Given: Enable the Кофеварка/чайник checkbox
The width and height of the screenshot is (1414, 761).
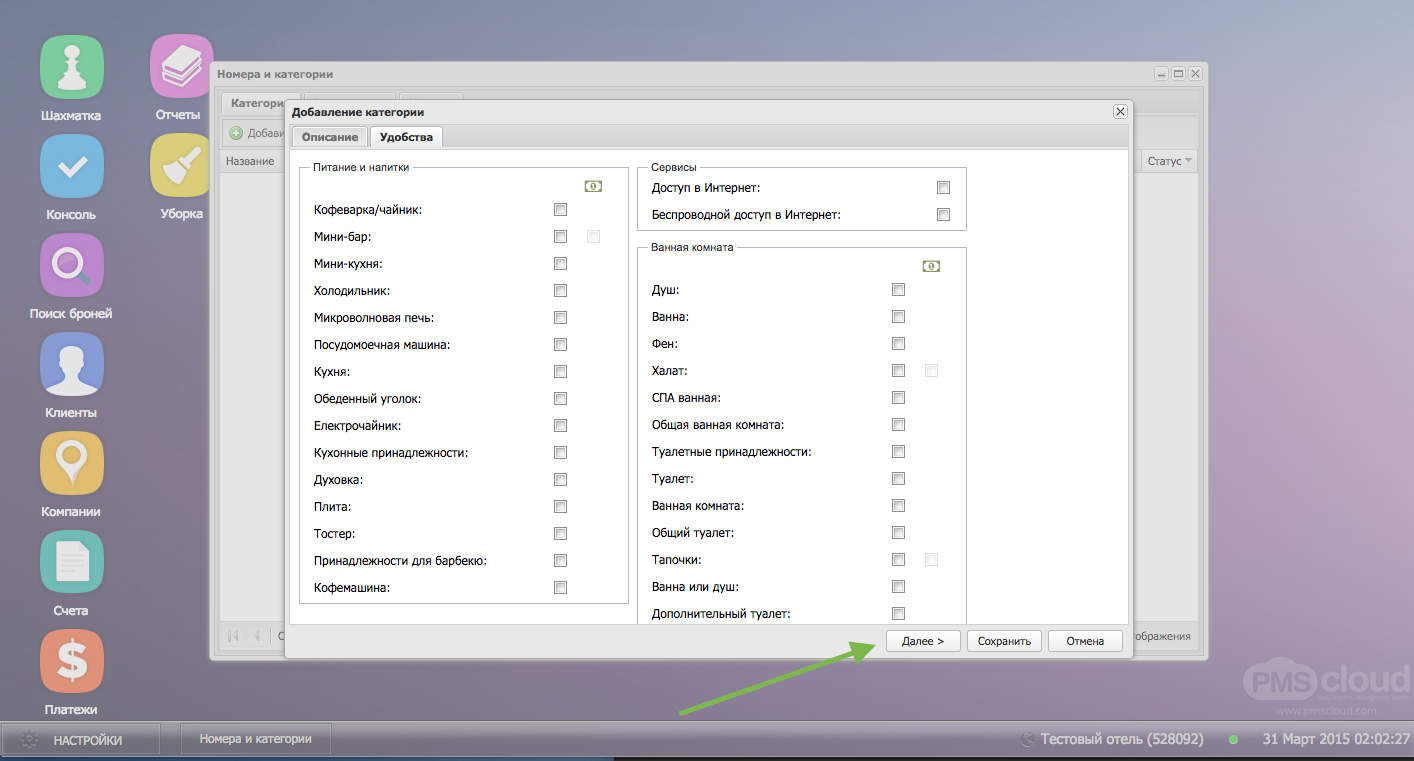Looking at the screenshot, I should [560, 210].
